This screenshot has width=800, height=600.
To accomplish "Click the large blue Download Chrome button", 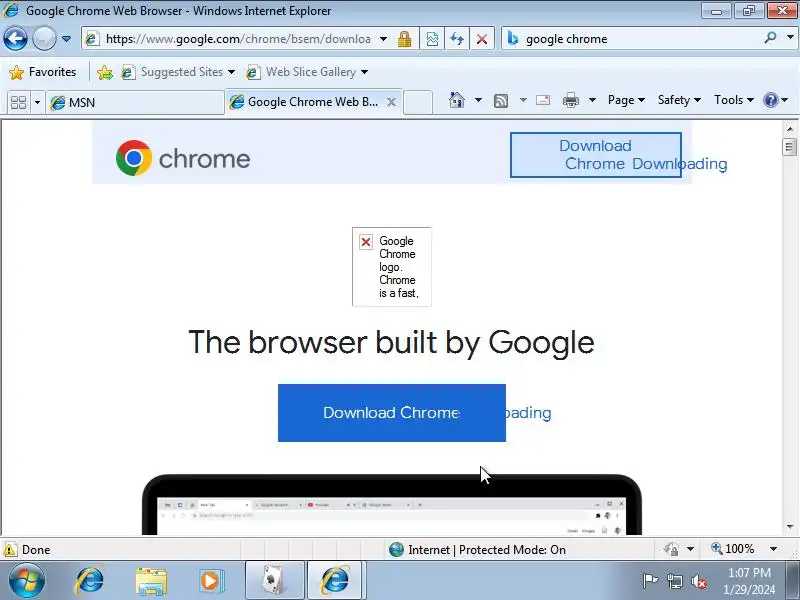I will [391, 413].
